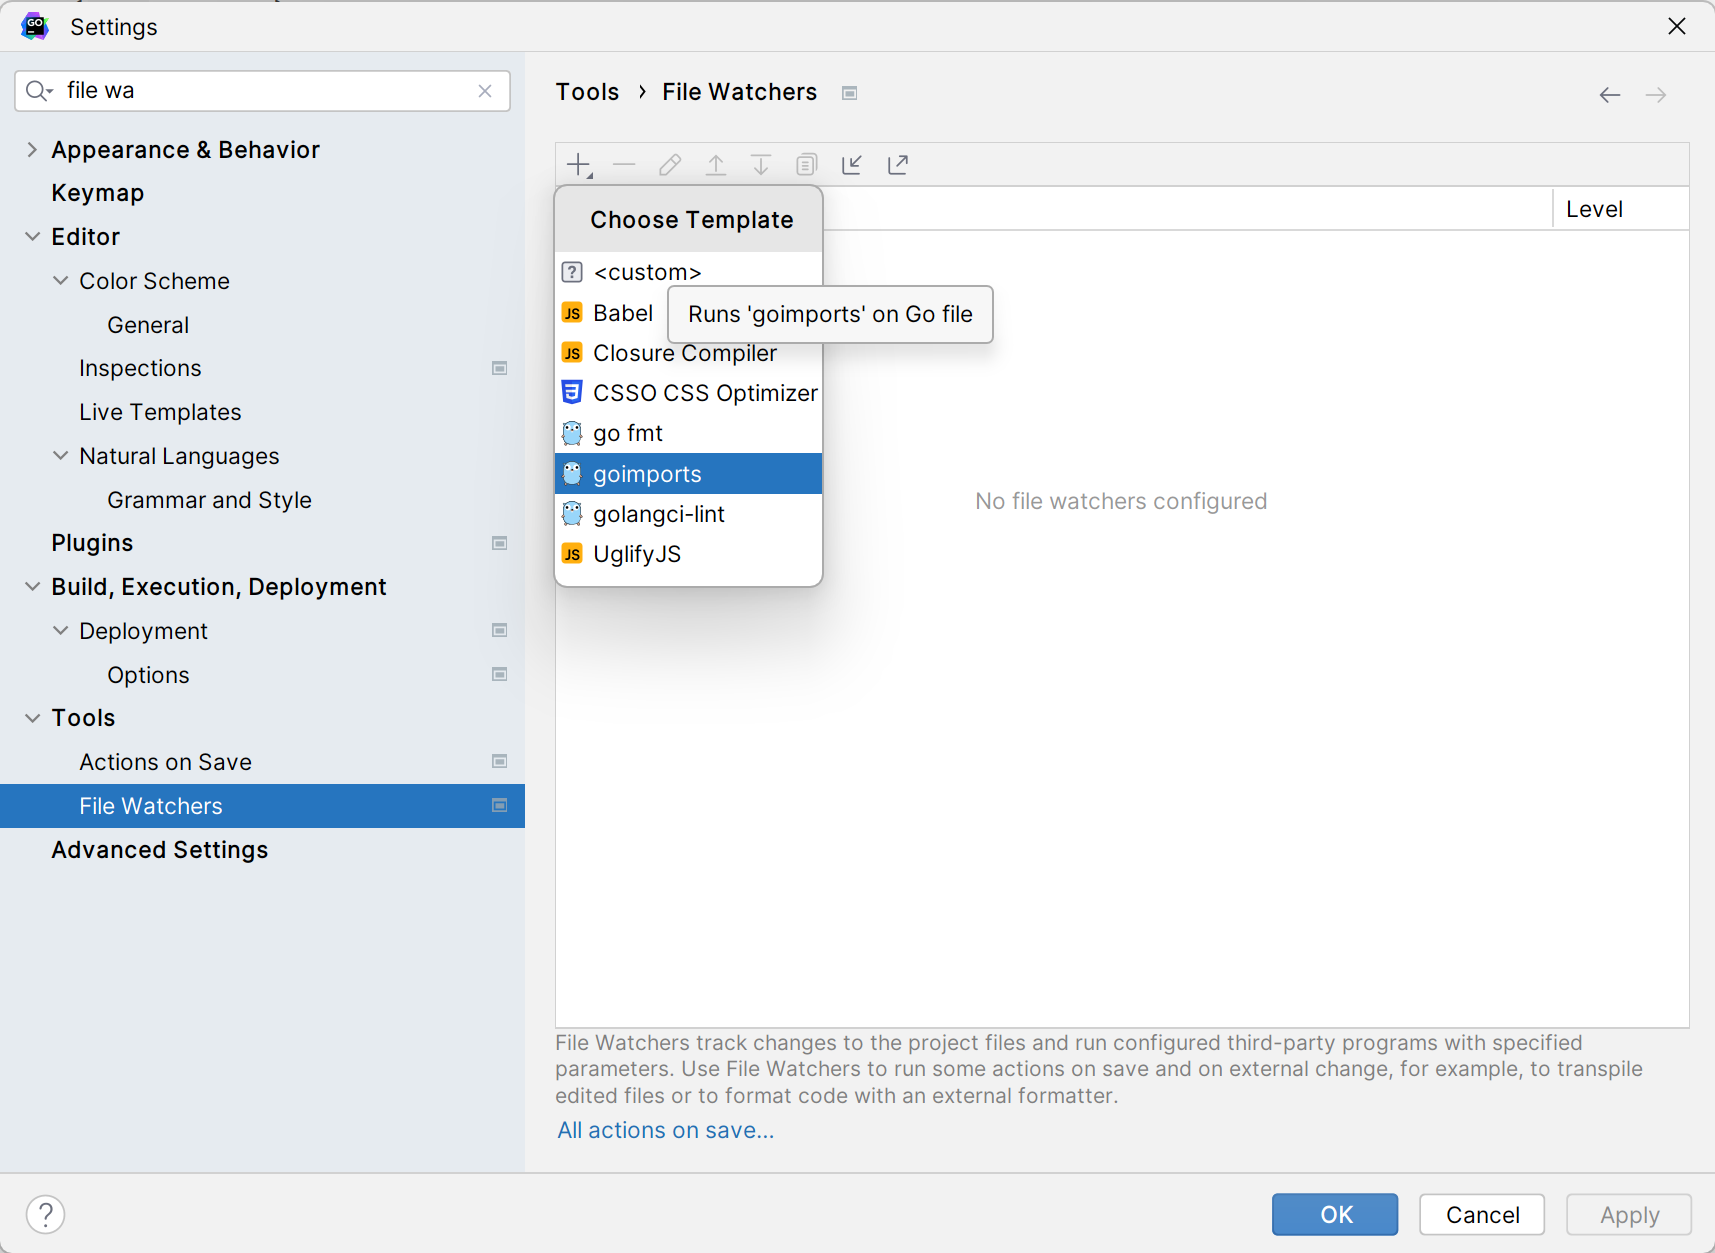
Task: Pick the go fmt template
Action: [627, 433]
